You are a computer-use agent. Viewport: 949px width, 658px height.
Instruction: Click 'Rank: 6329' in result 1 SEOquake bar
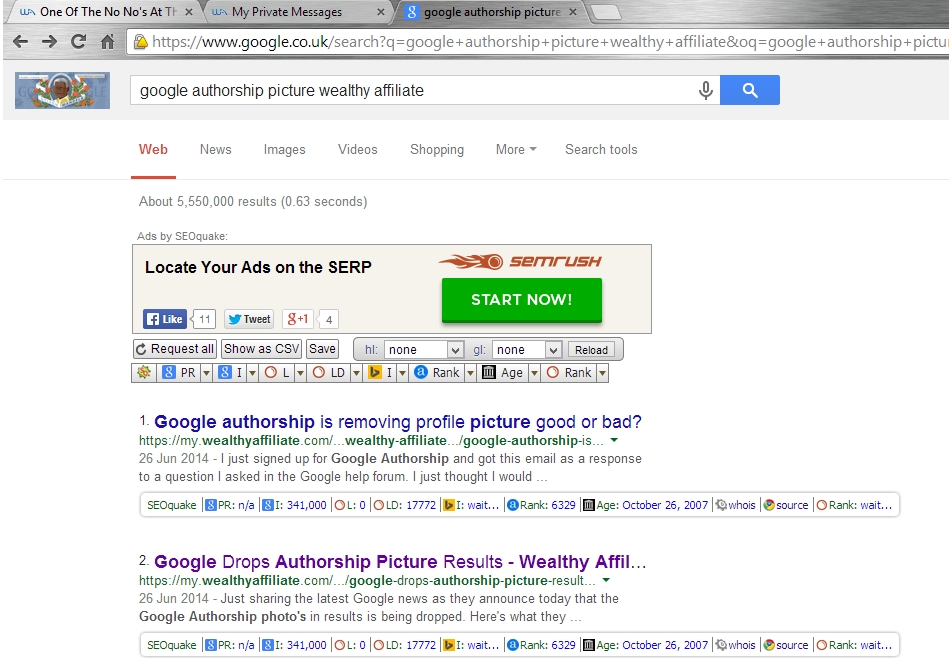point(541,505)
